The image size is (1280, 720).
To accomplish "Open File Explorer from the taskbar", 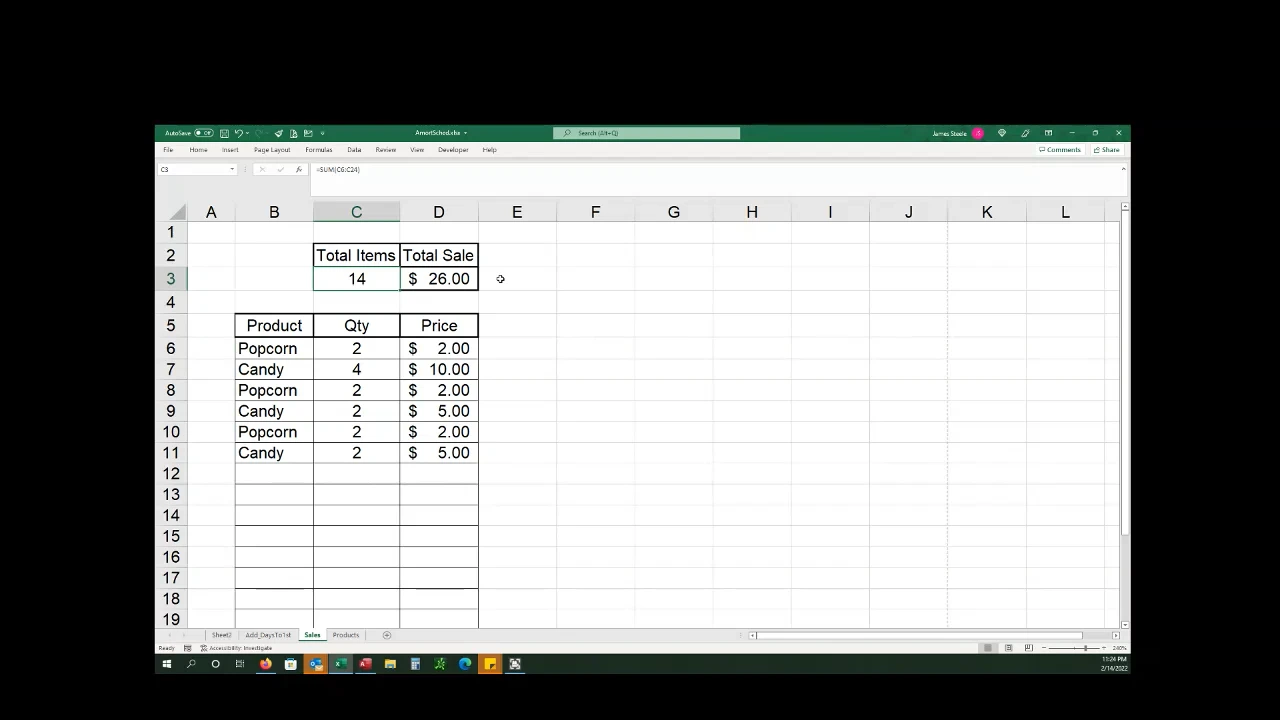I will [x=390, y=664].
